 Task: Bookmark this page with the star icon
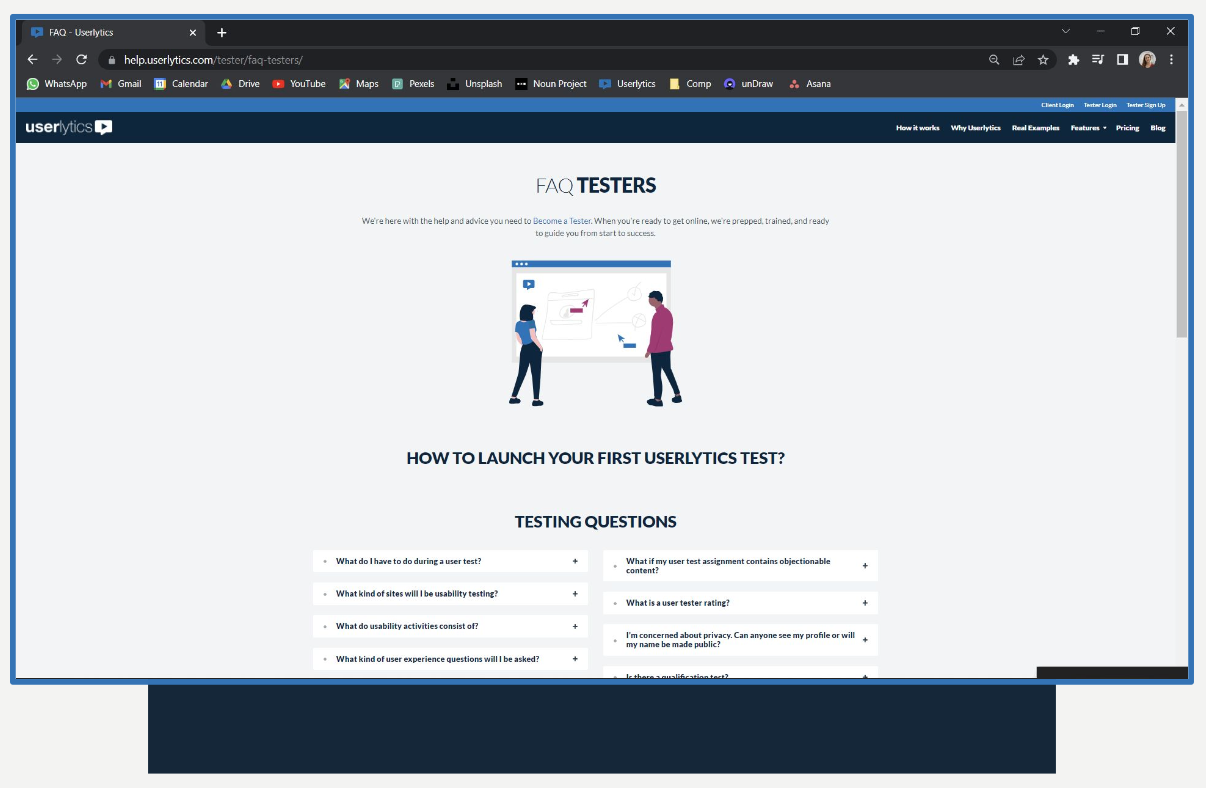pos(1043,60)
